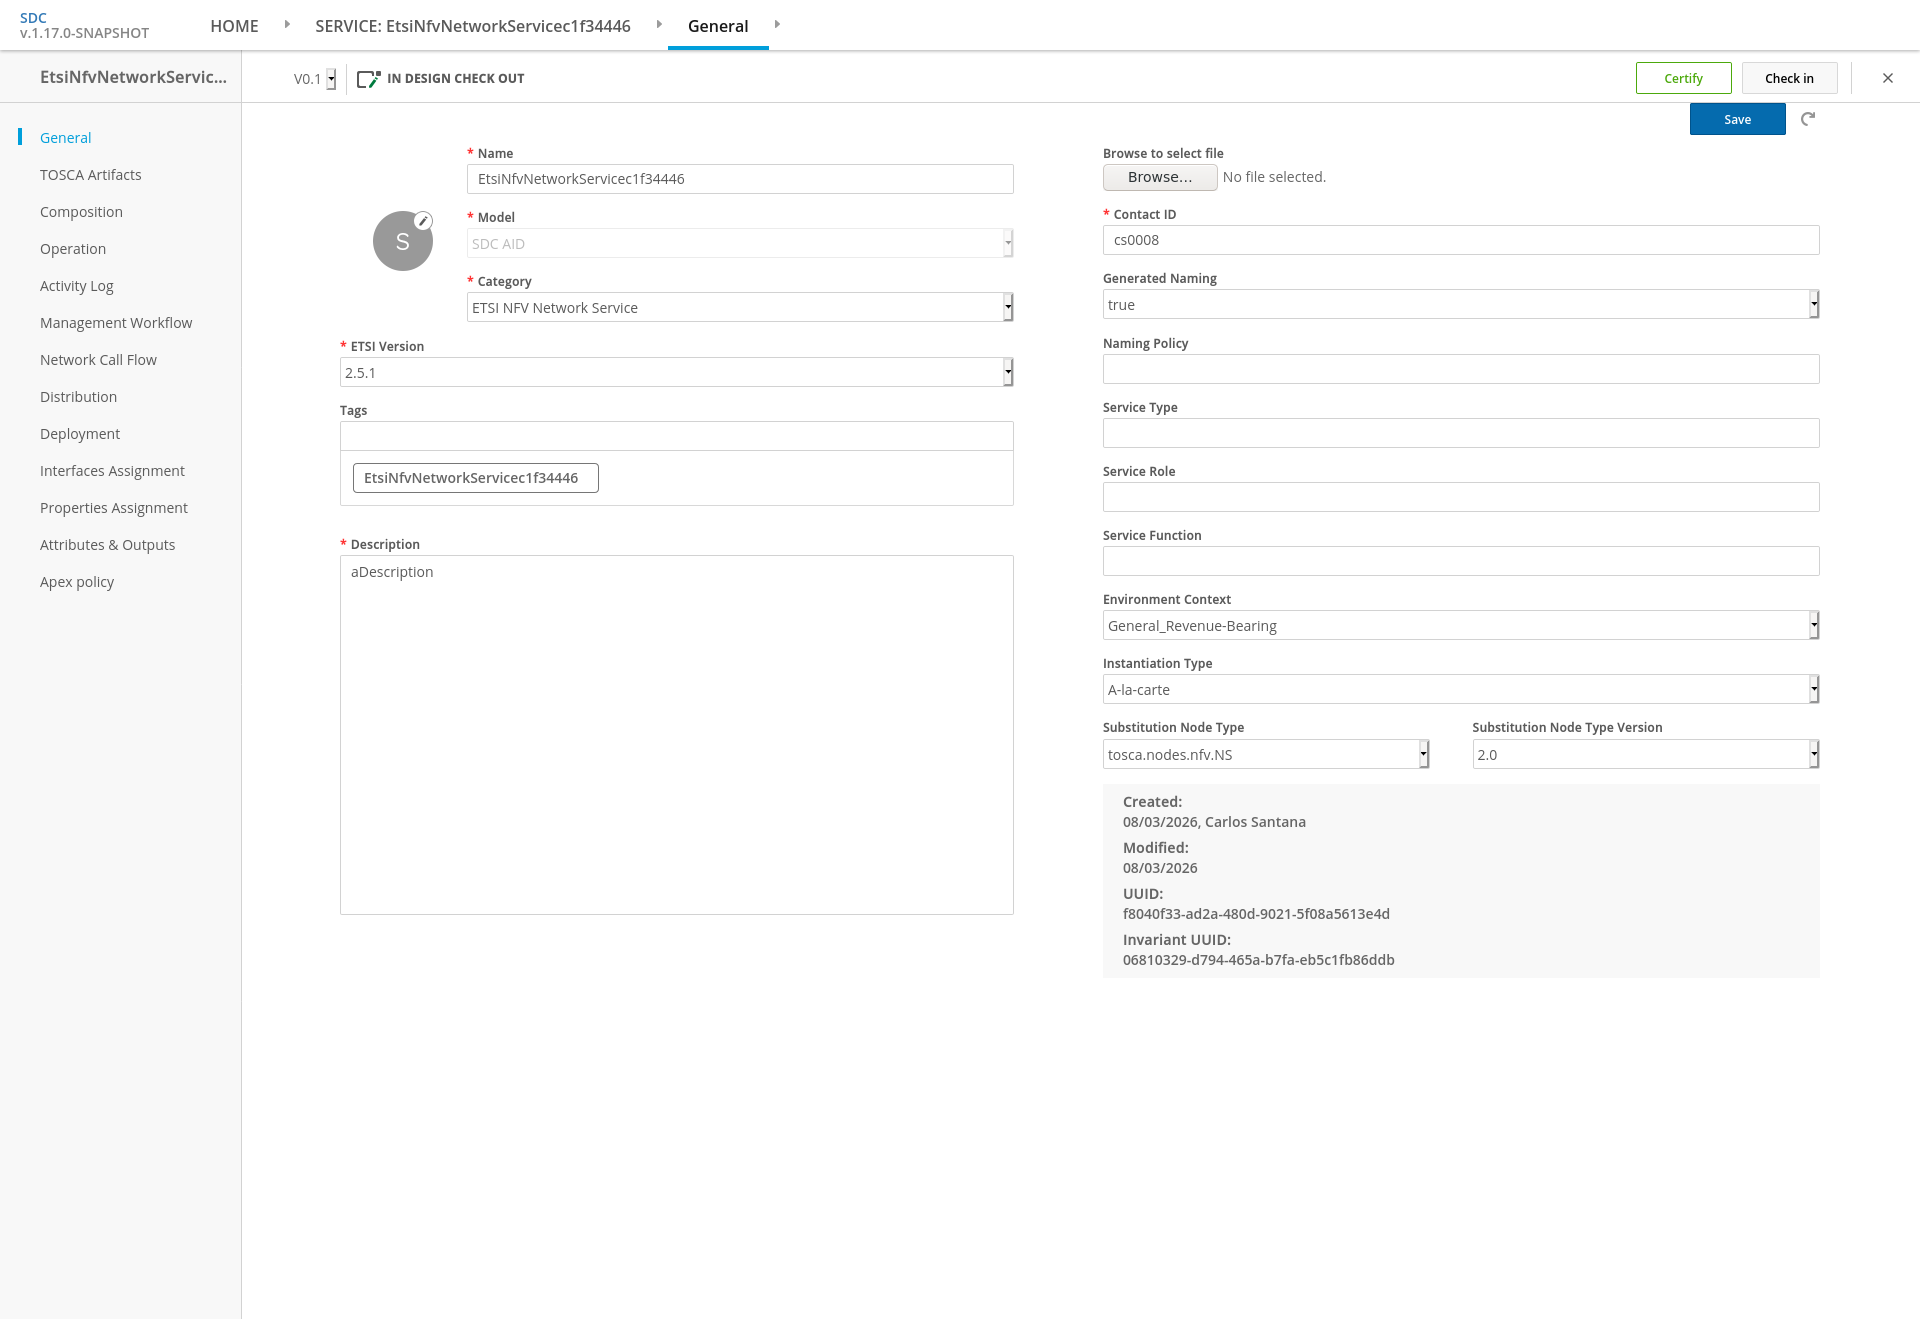Click the pencil edit icon on the service avatar
The image size is (1920, 1319).
424,221
